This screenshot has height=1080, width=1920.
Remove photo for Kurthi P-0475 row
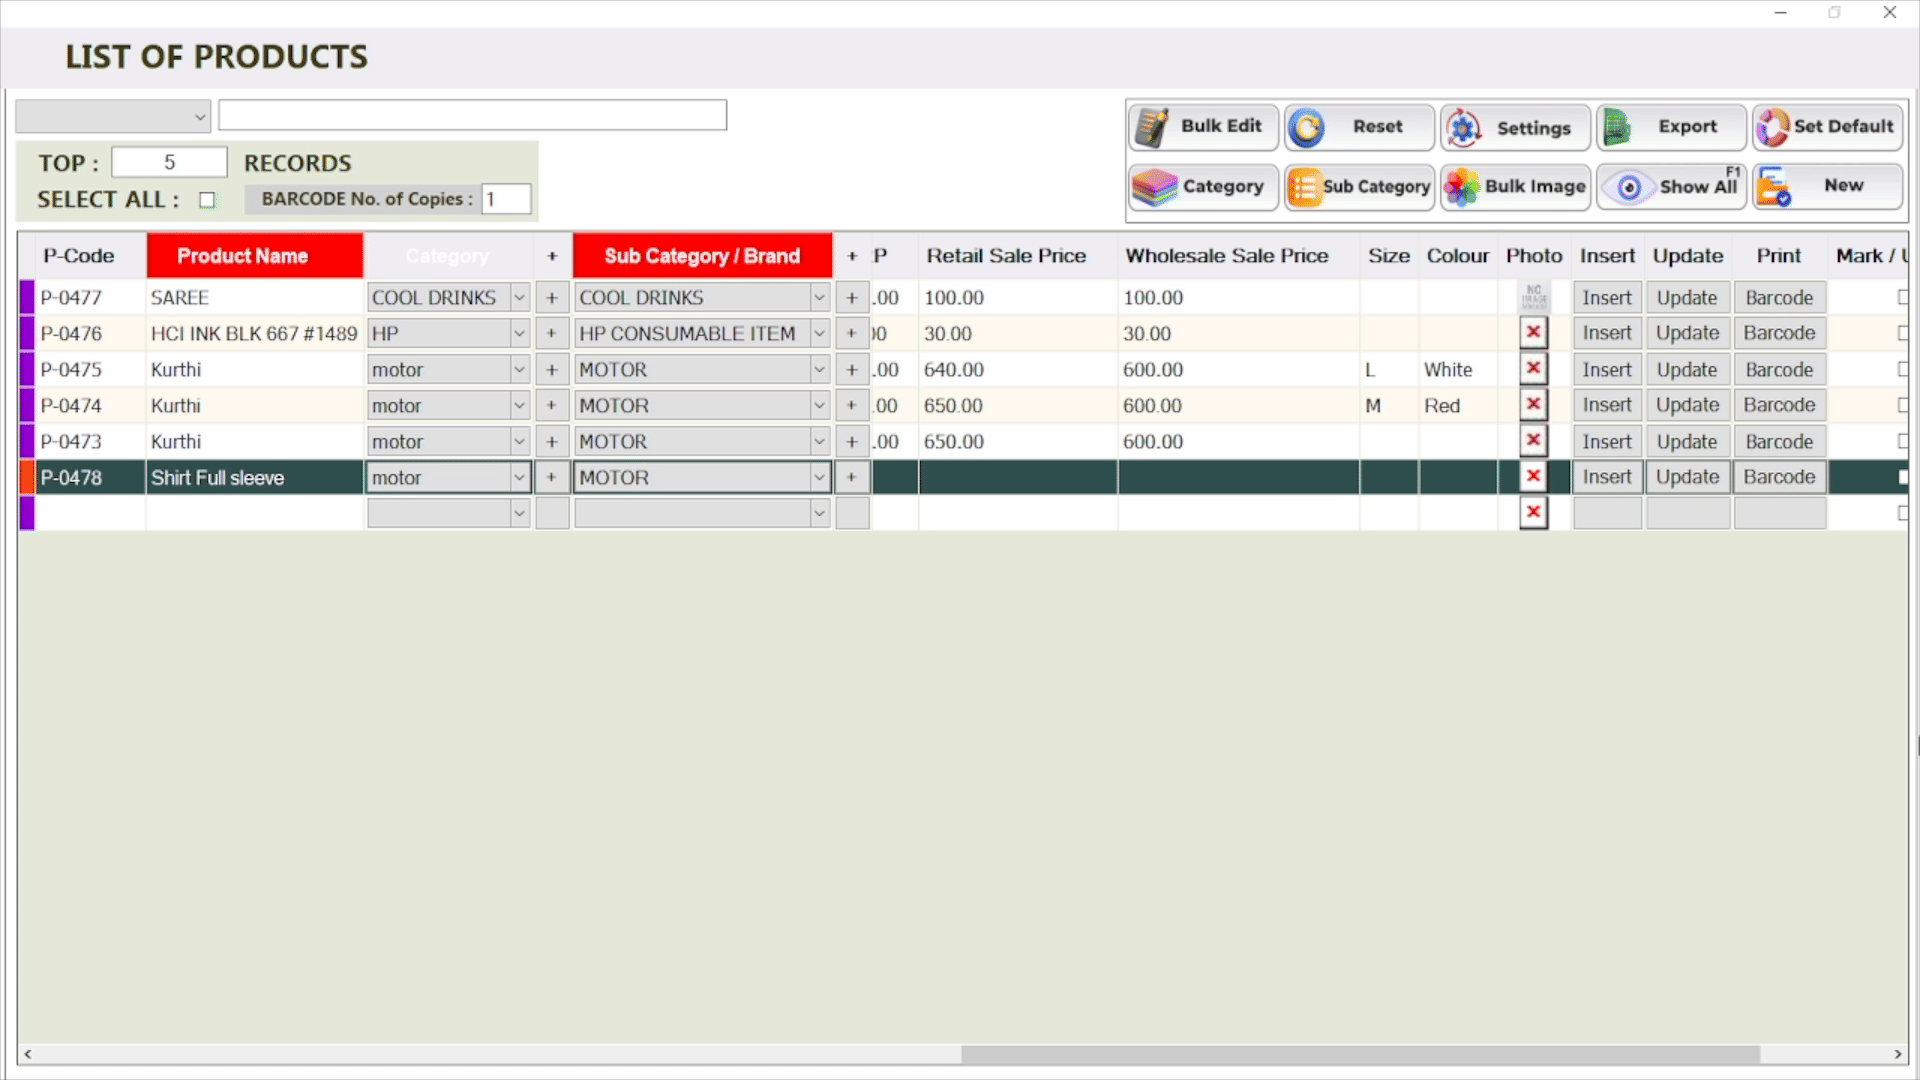(x=1533, y=369)
